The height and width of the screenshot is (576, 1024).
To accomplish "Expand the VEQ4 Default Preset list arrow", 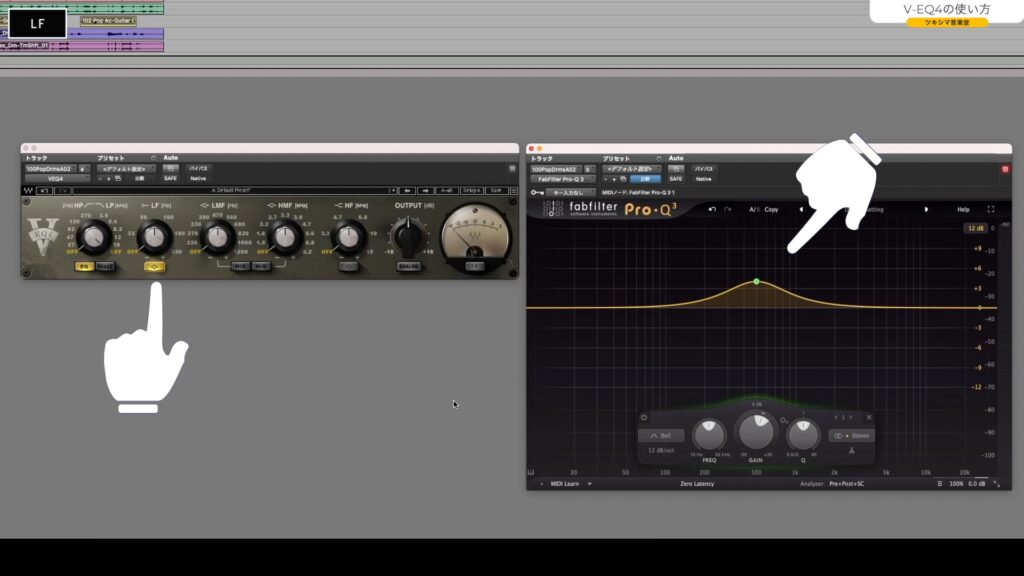I will pyautogui.click(x=393, y=191).
